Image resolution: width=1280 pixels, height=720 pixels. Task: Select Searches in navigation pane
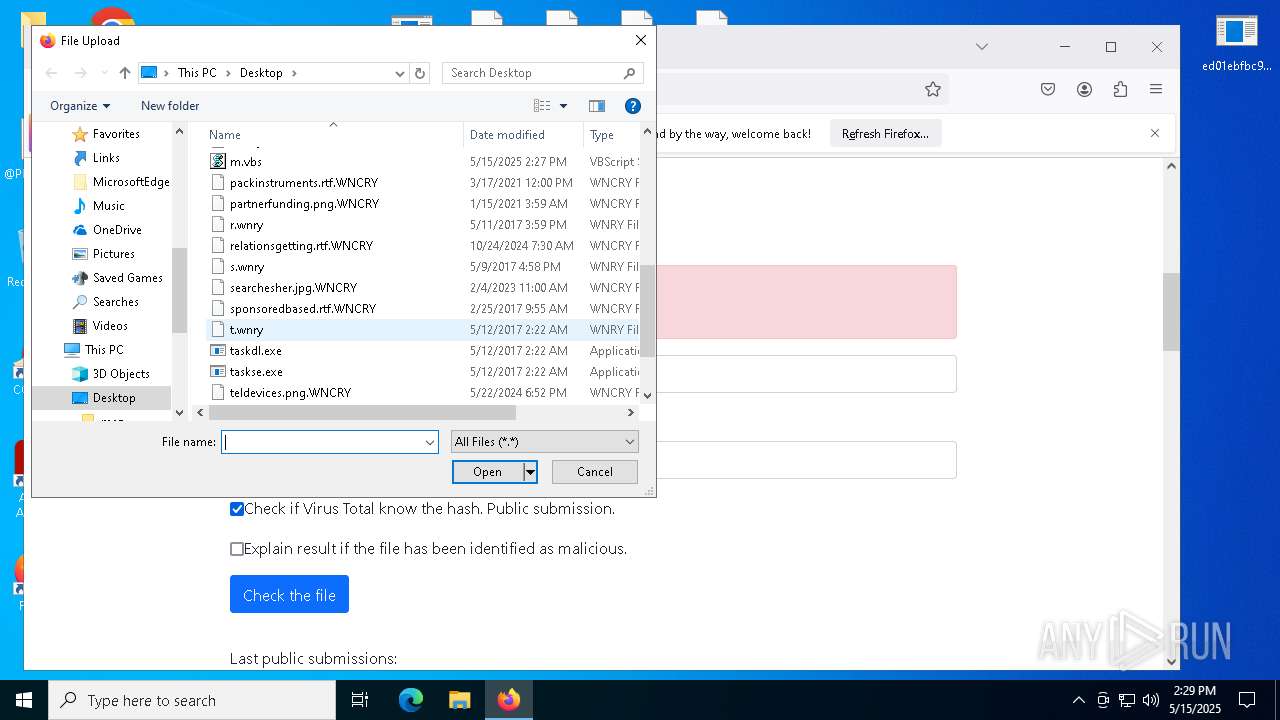tap(116, 302)
